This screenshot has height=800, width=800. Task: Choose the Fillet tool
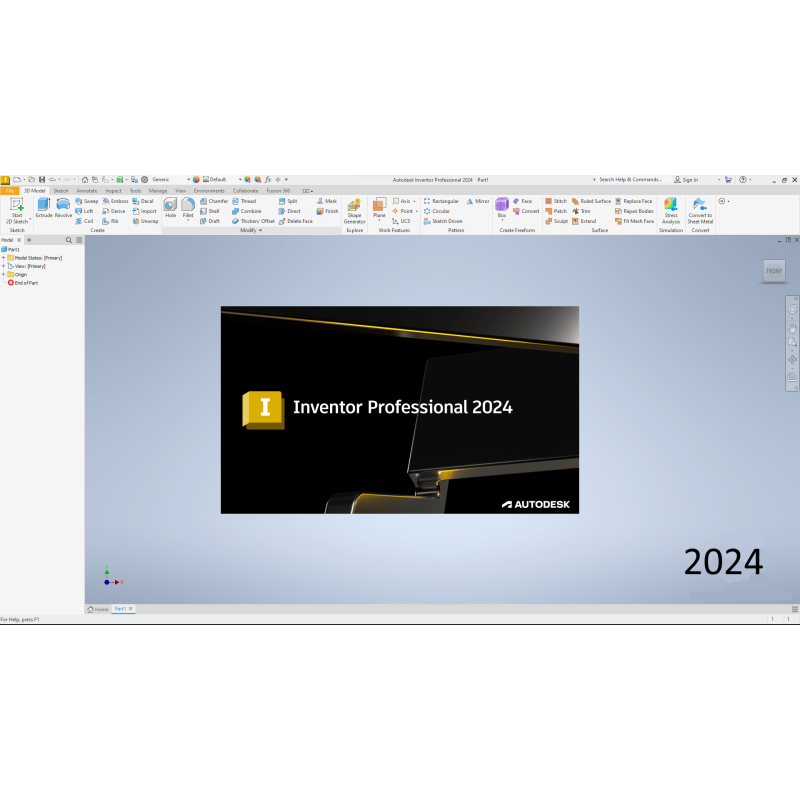point(188,207)
